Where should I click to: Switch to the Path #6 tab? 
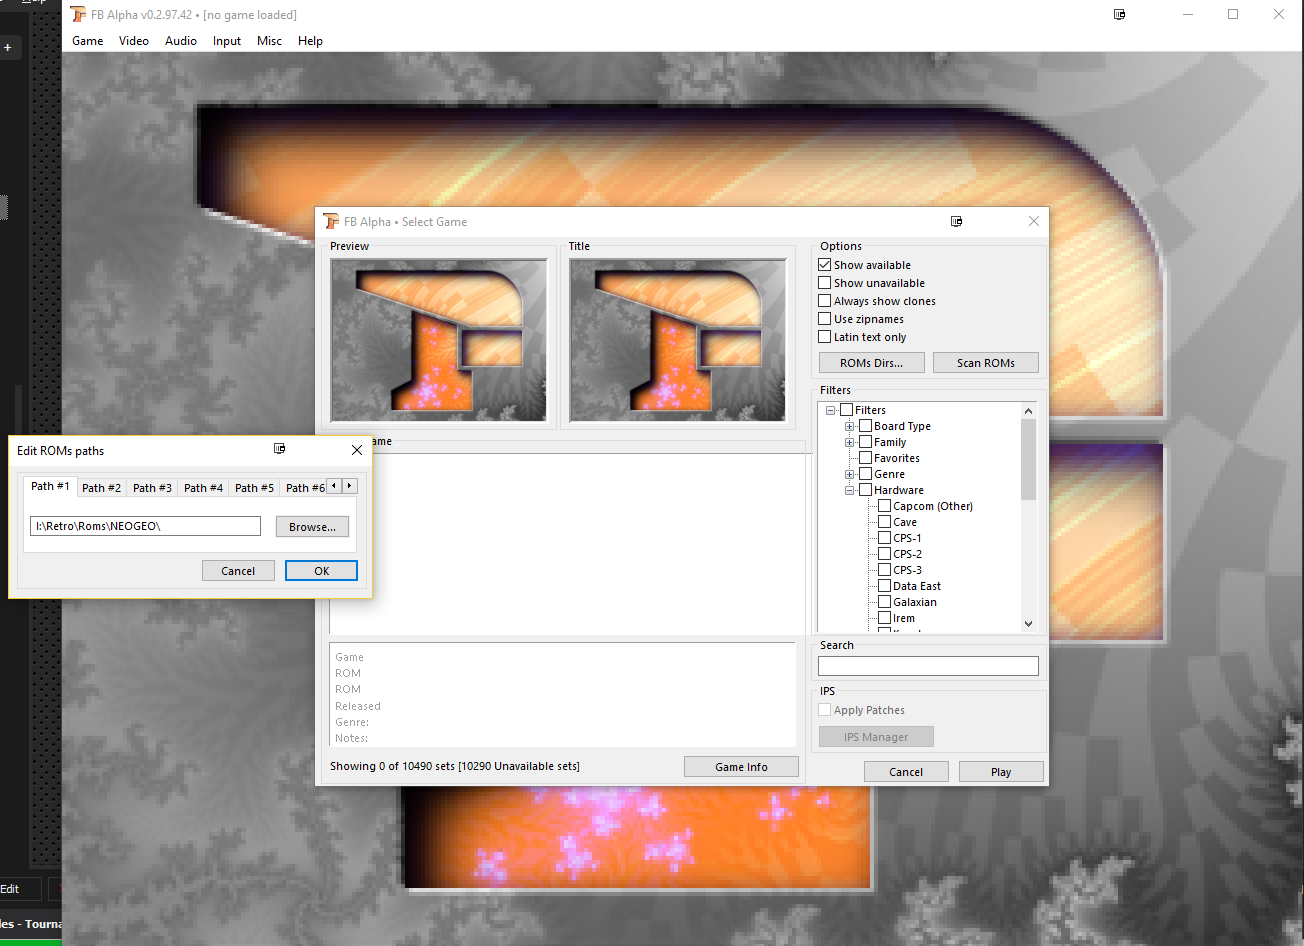pos(305,488)
